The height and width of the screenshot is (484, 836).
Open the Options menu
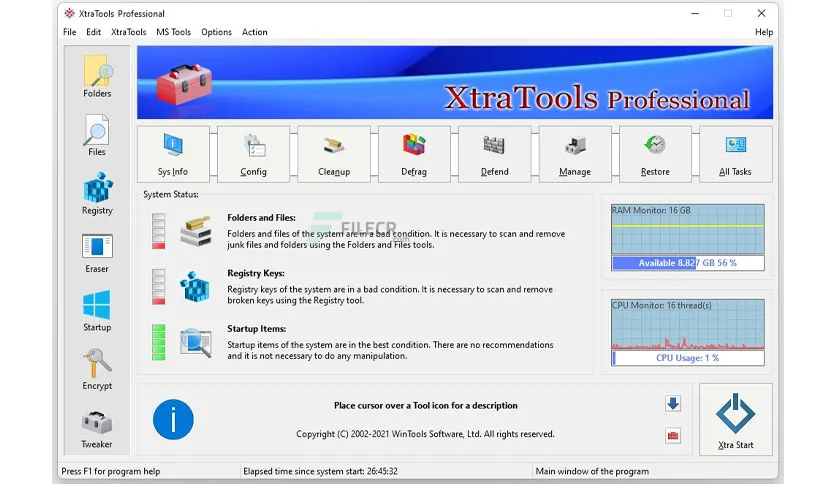(x=216, y=32)
